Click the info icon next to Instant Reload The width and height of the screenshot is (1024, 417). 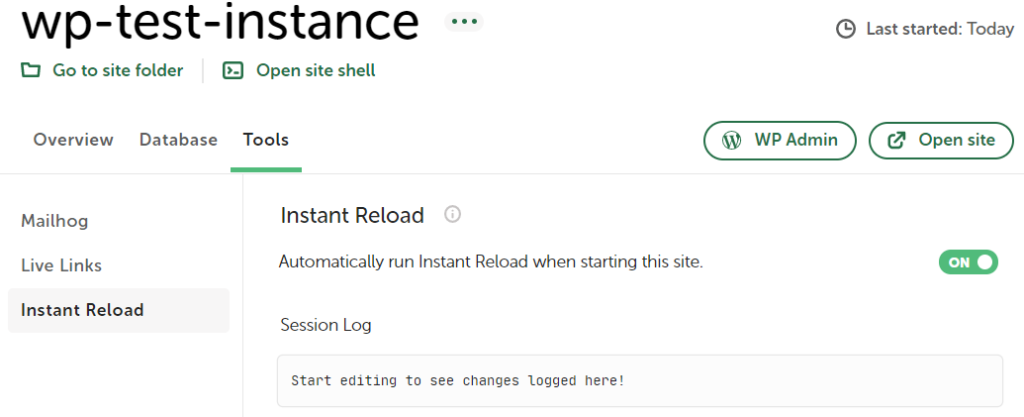click(452, 214)
